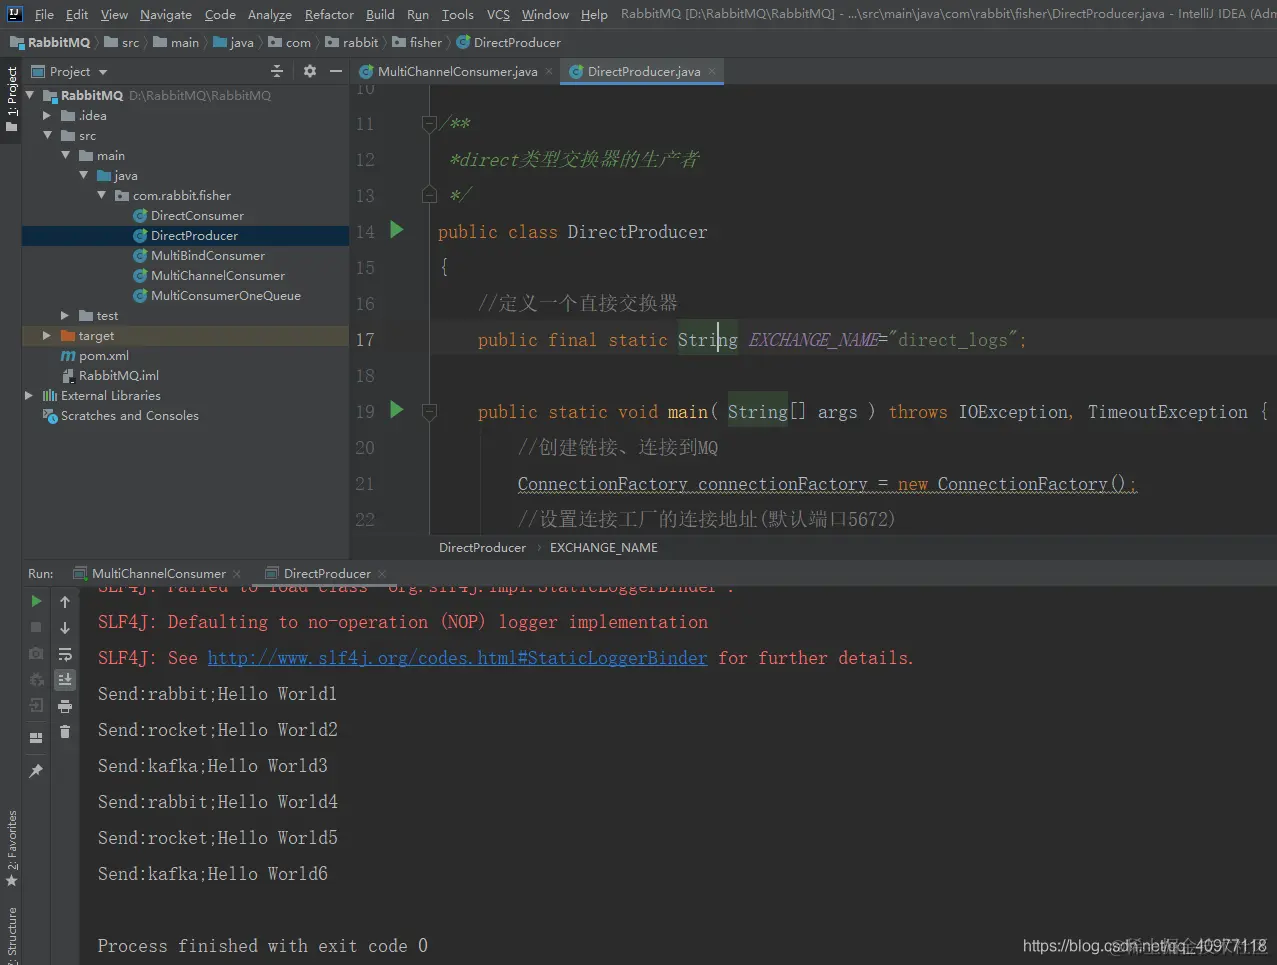Click the Exit icon in Run panel
Viewport: 1277px width, 965px height.
[36, 705]
